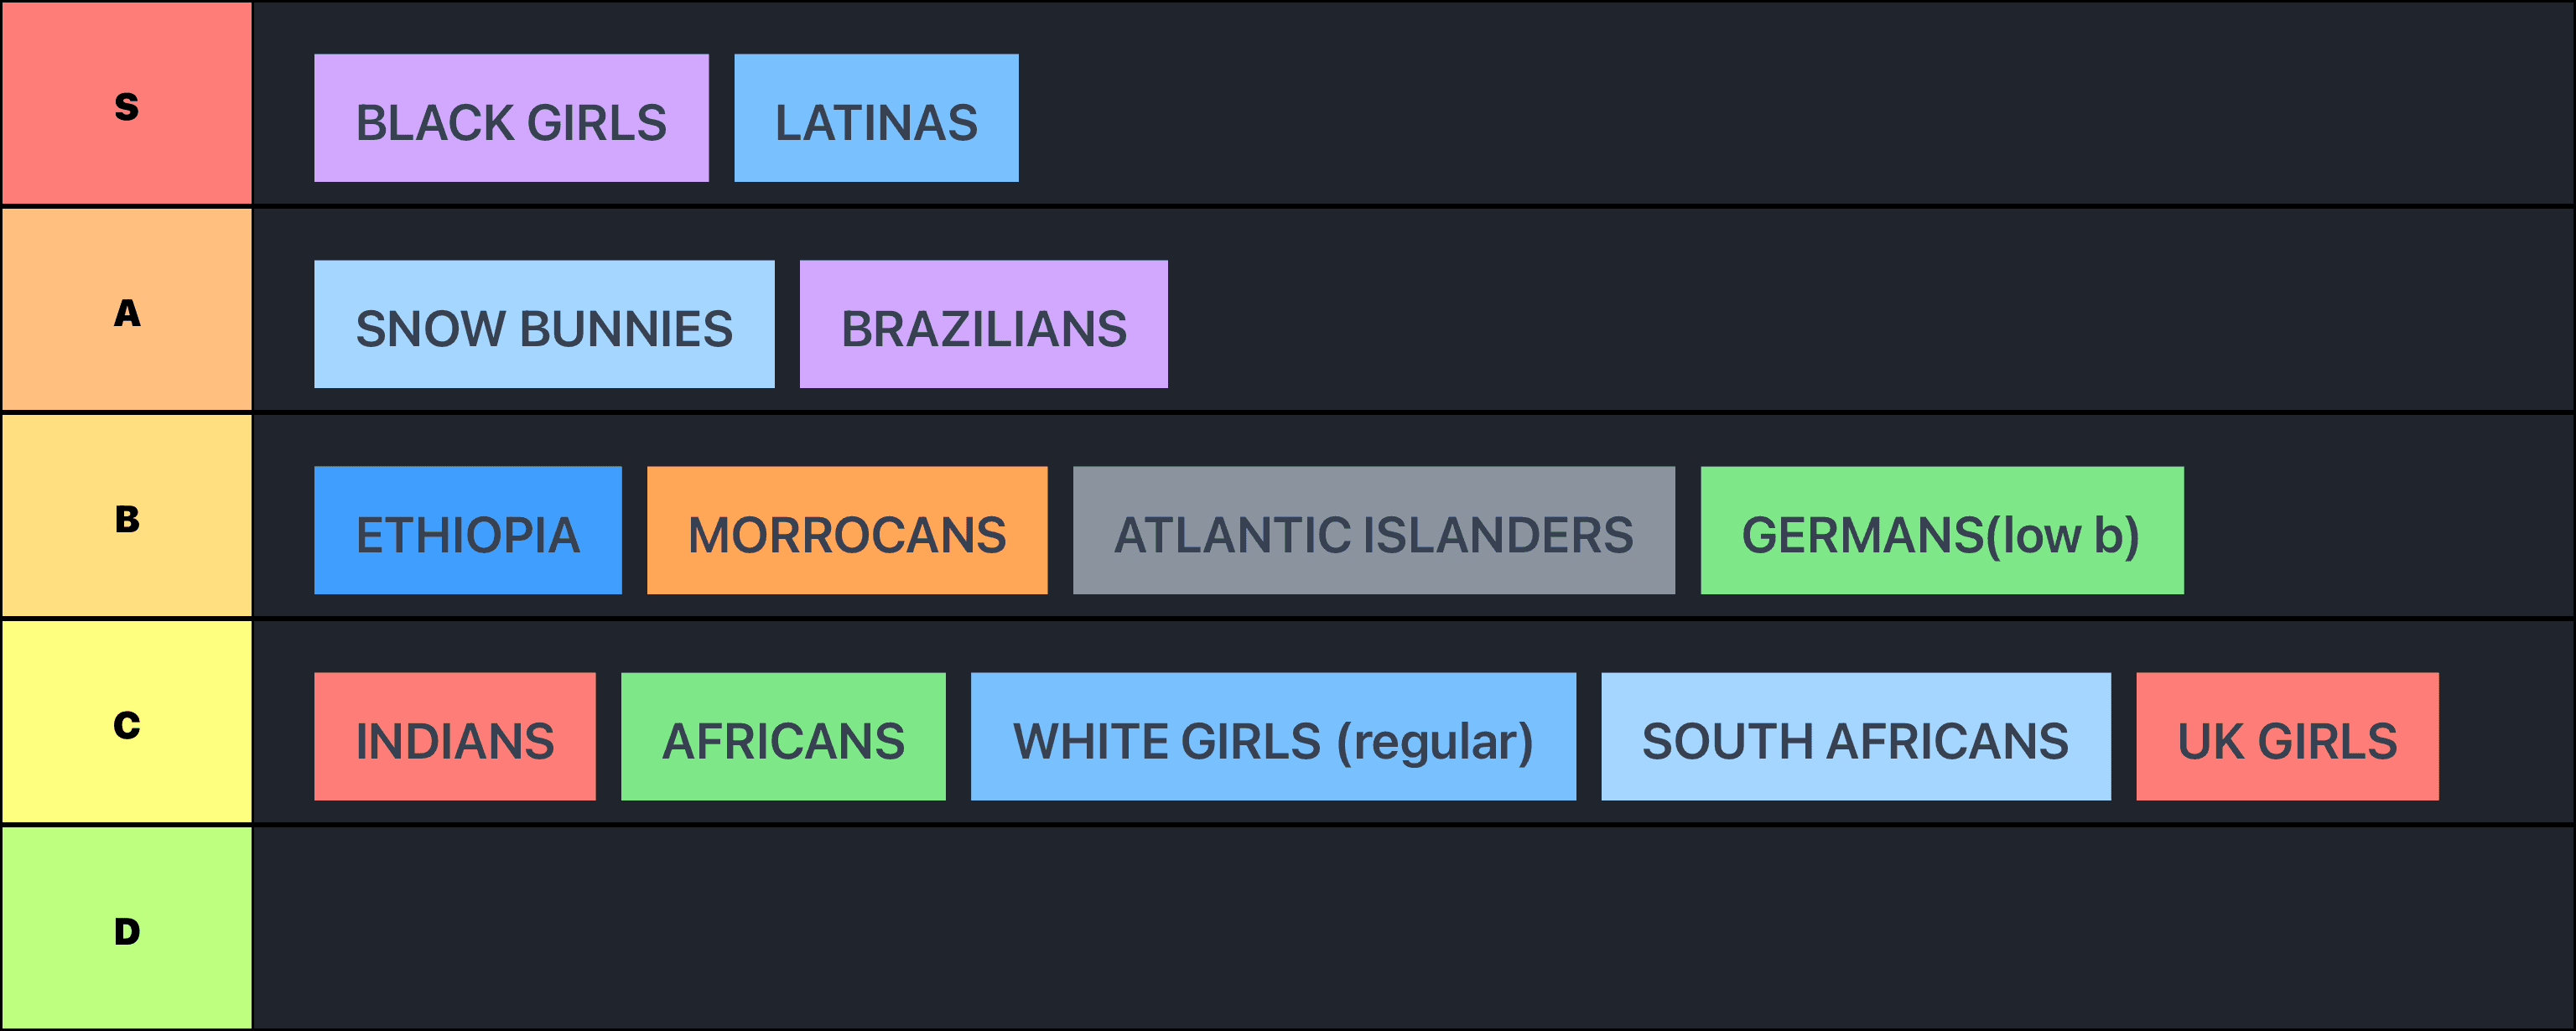The image size is (2576, 1031).
Task: Select the WHITE GIRLS (regular) tile
Action: [1273, 736]
